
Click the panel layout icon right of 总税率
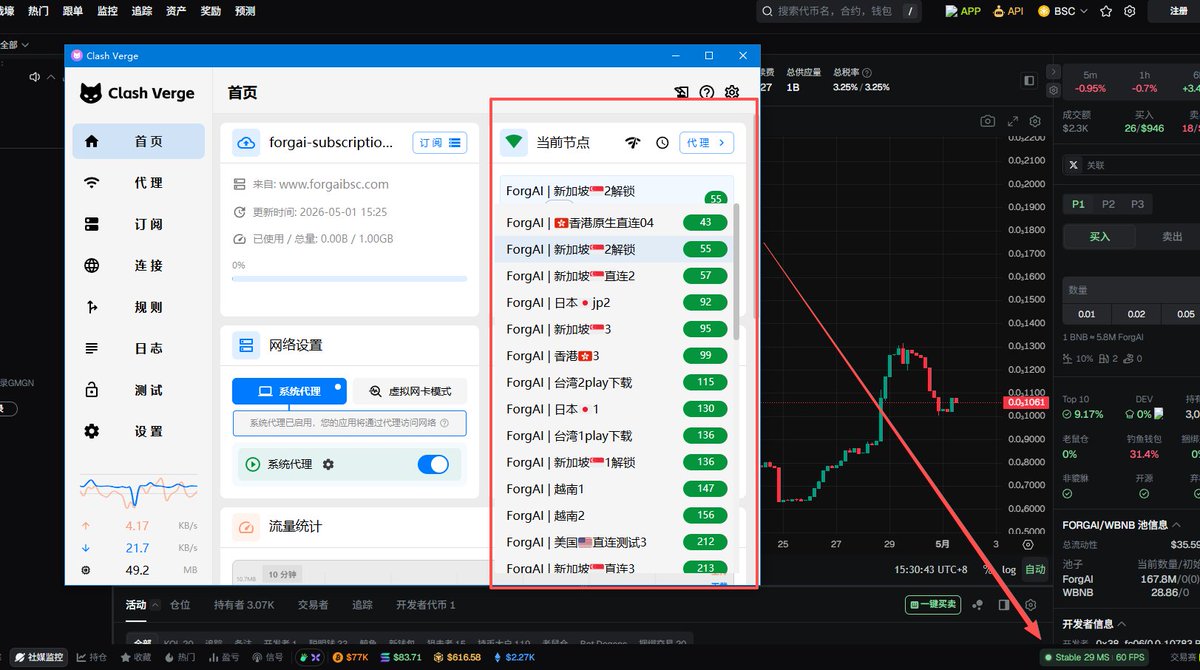point(1029,80)
